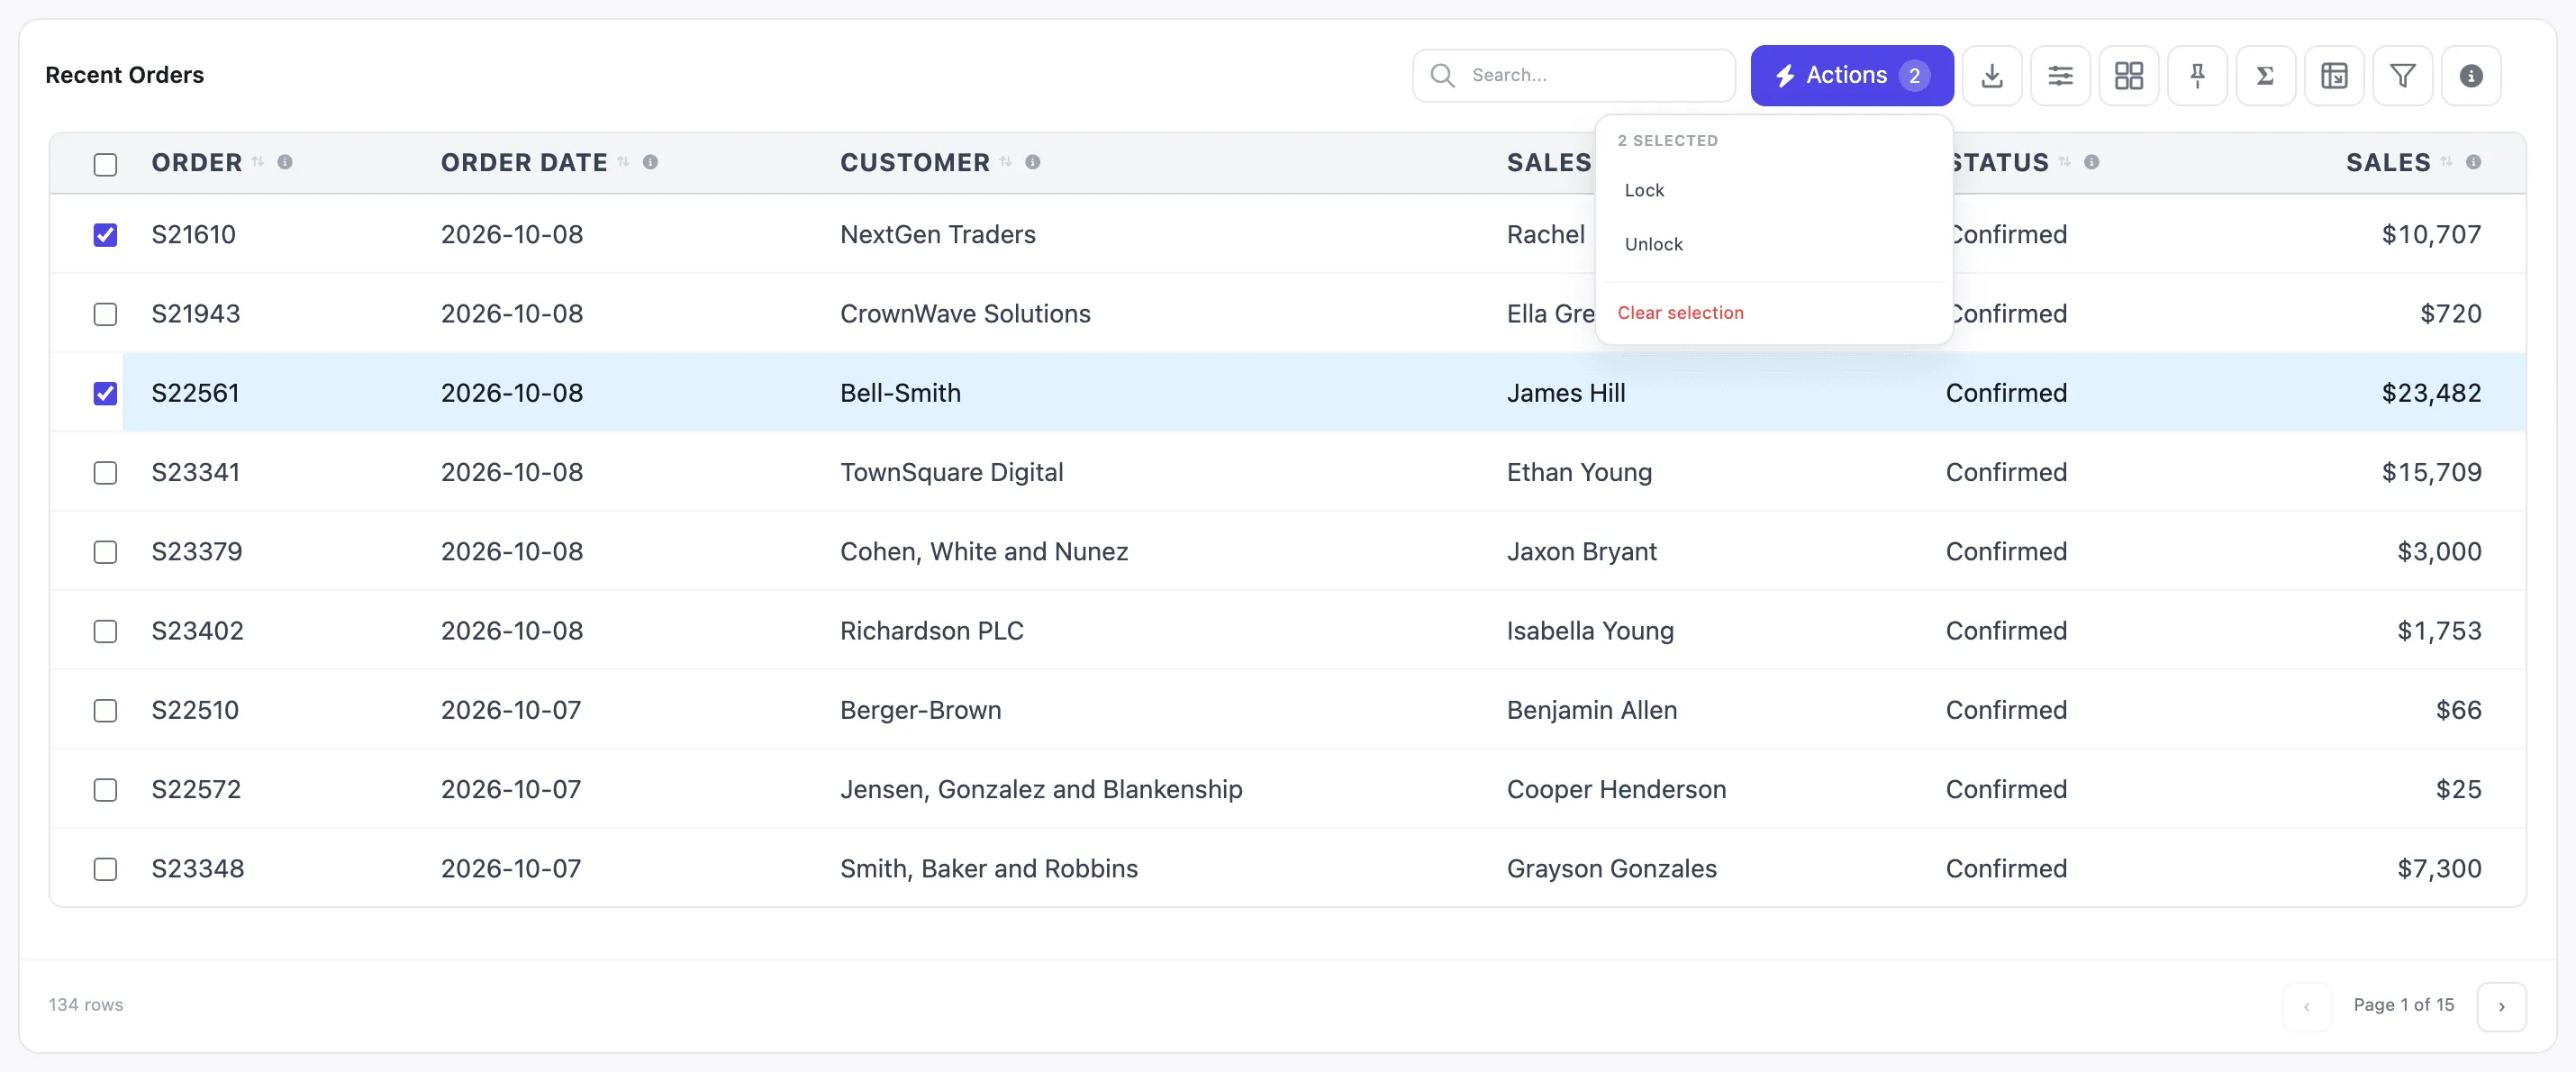Click the previous page arrow
The width and height of the screenshot is (2576, 1072).
pos(2307,1006)
